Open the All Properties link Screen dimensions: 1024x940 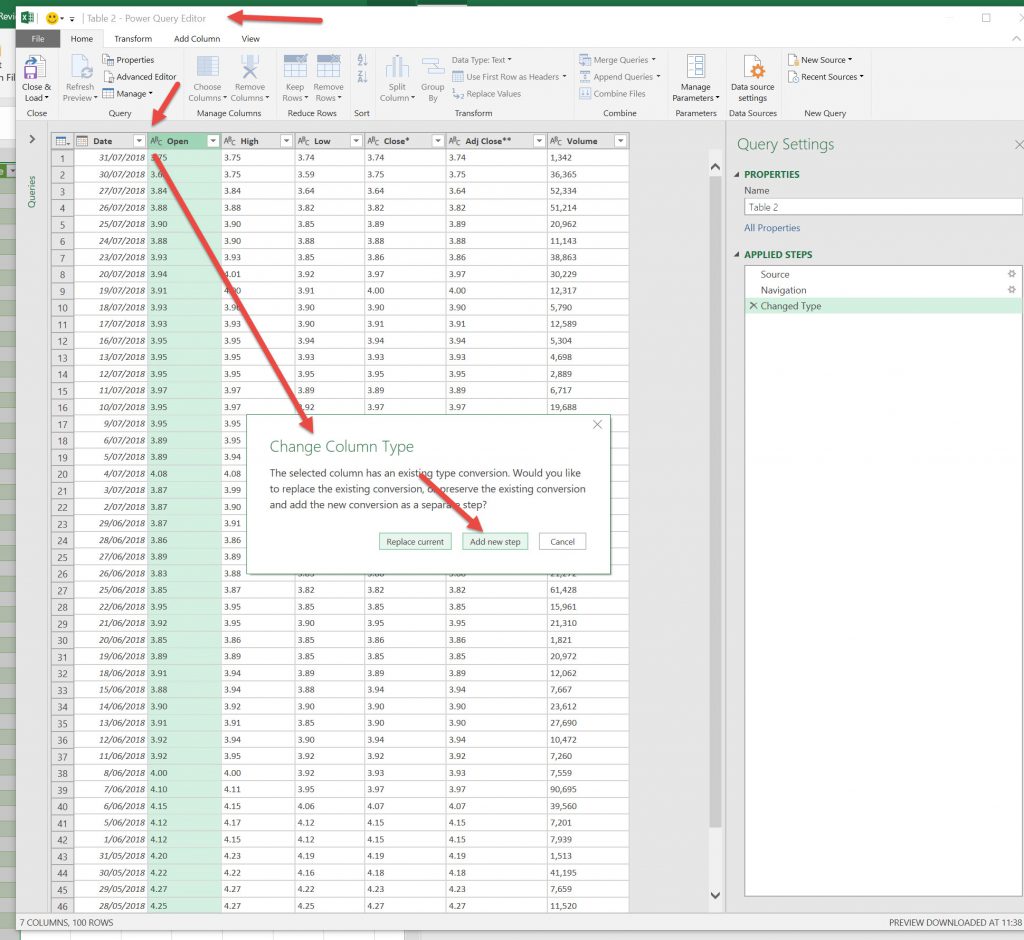pos(772,228)
